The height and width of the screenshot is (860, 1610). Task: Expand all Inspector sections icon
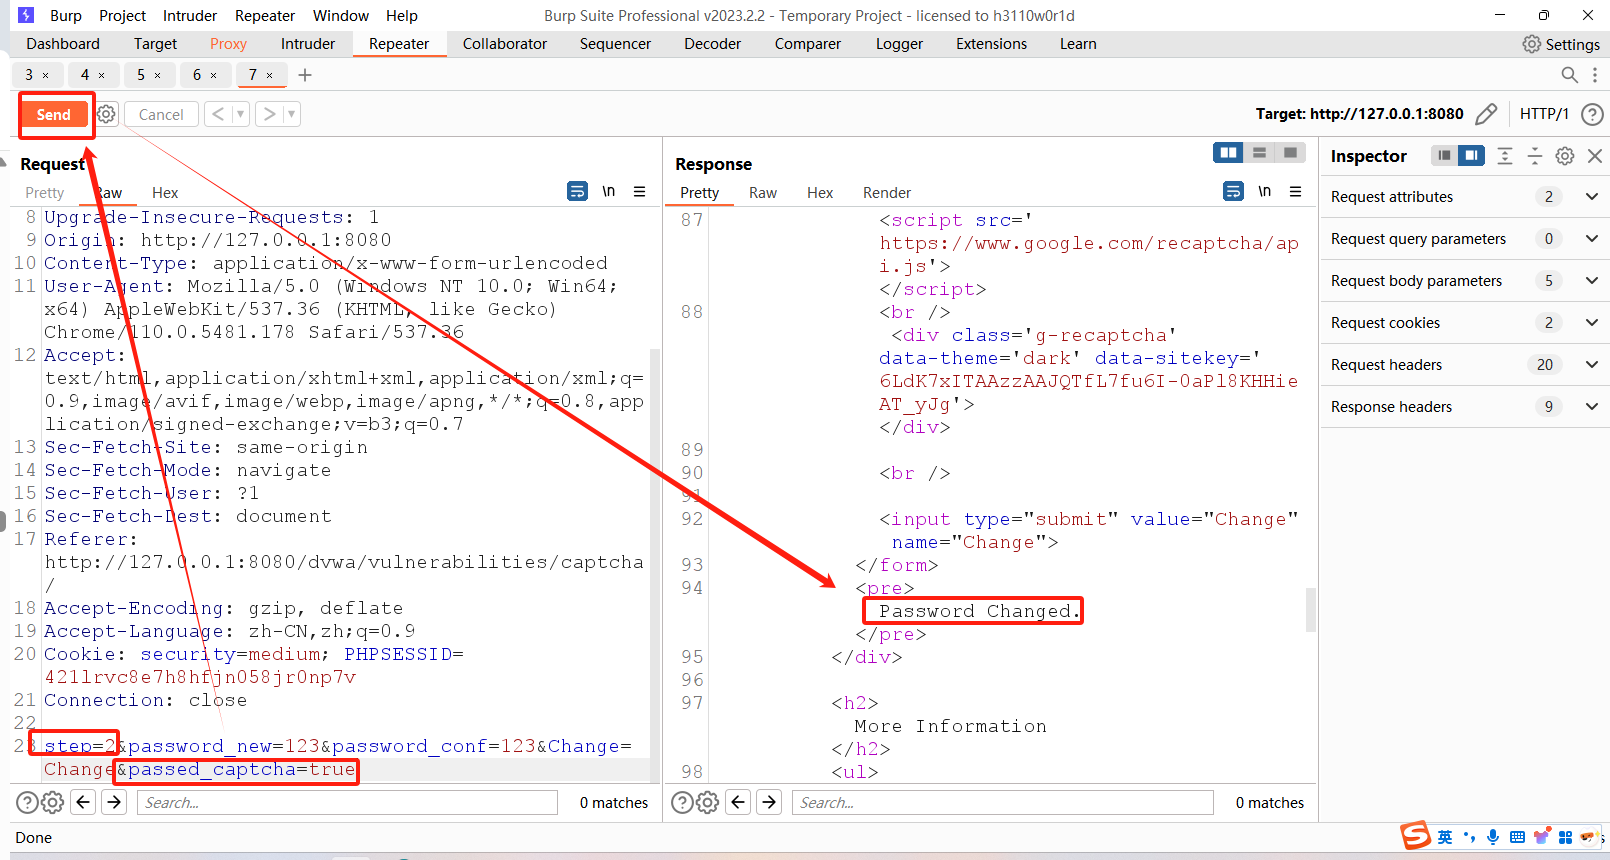click(x=1505, y=155)
